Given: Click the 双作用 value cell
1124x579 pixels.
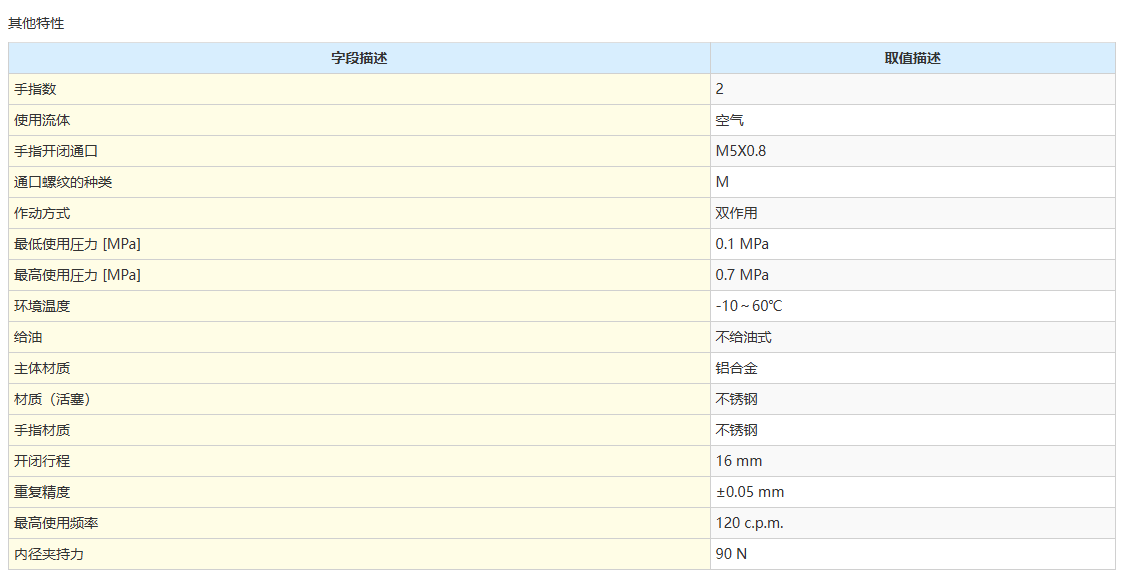Looking at the screenshot, I should point(737,213).
